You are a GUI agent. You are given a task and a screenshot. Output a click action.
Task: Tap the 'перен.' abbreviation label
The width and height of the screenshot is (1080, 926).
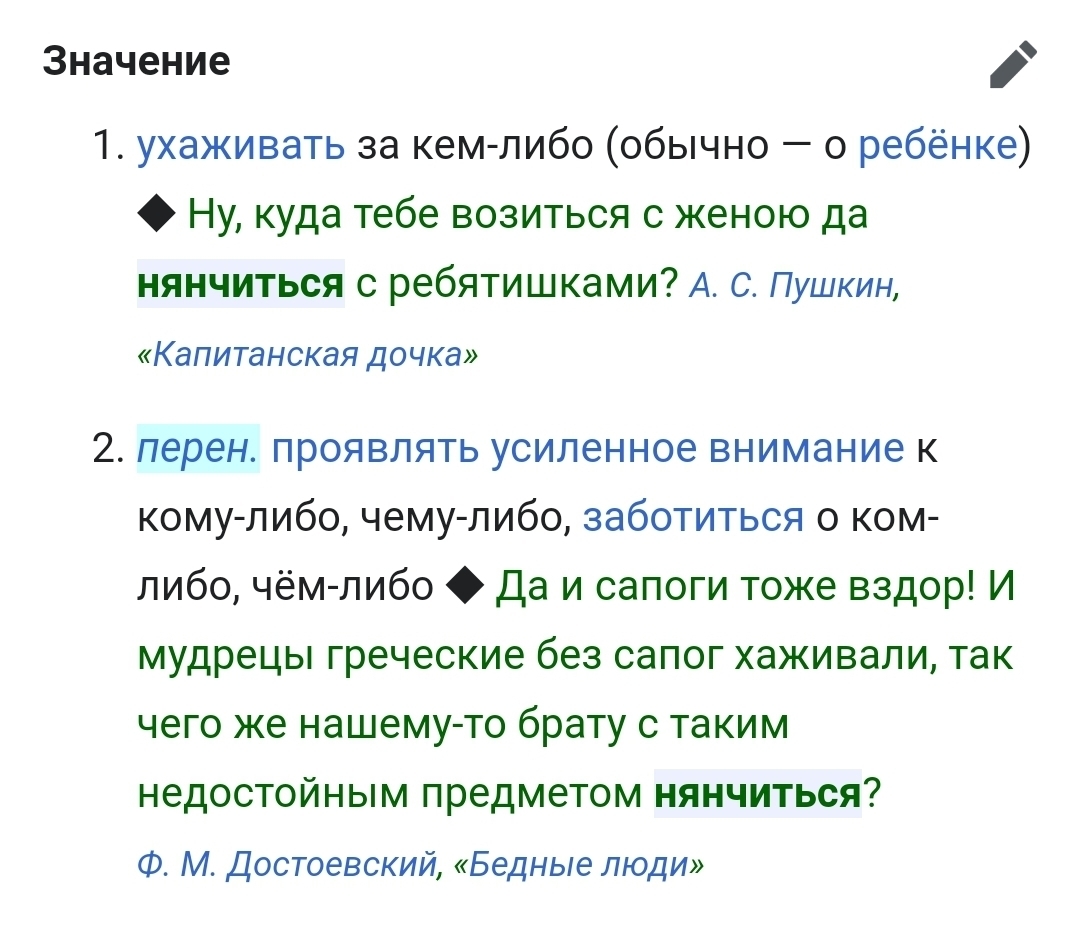click(198, 450)
